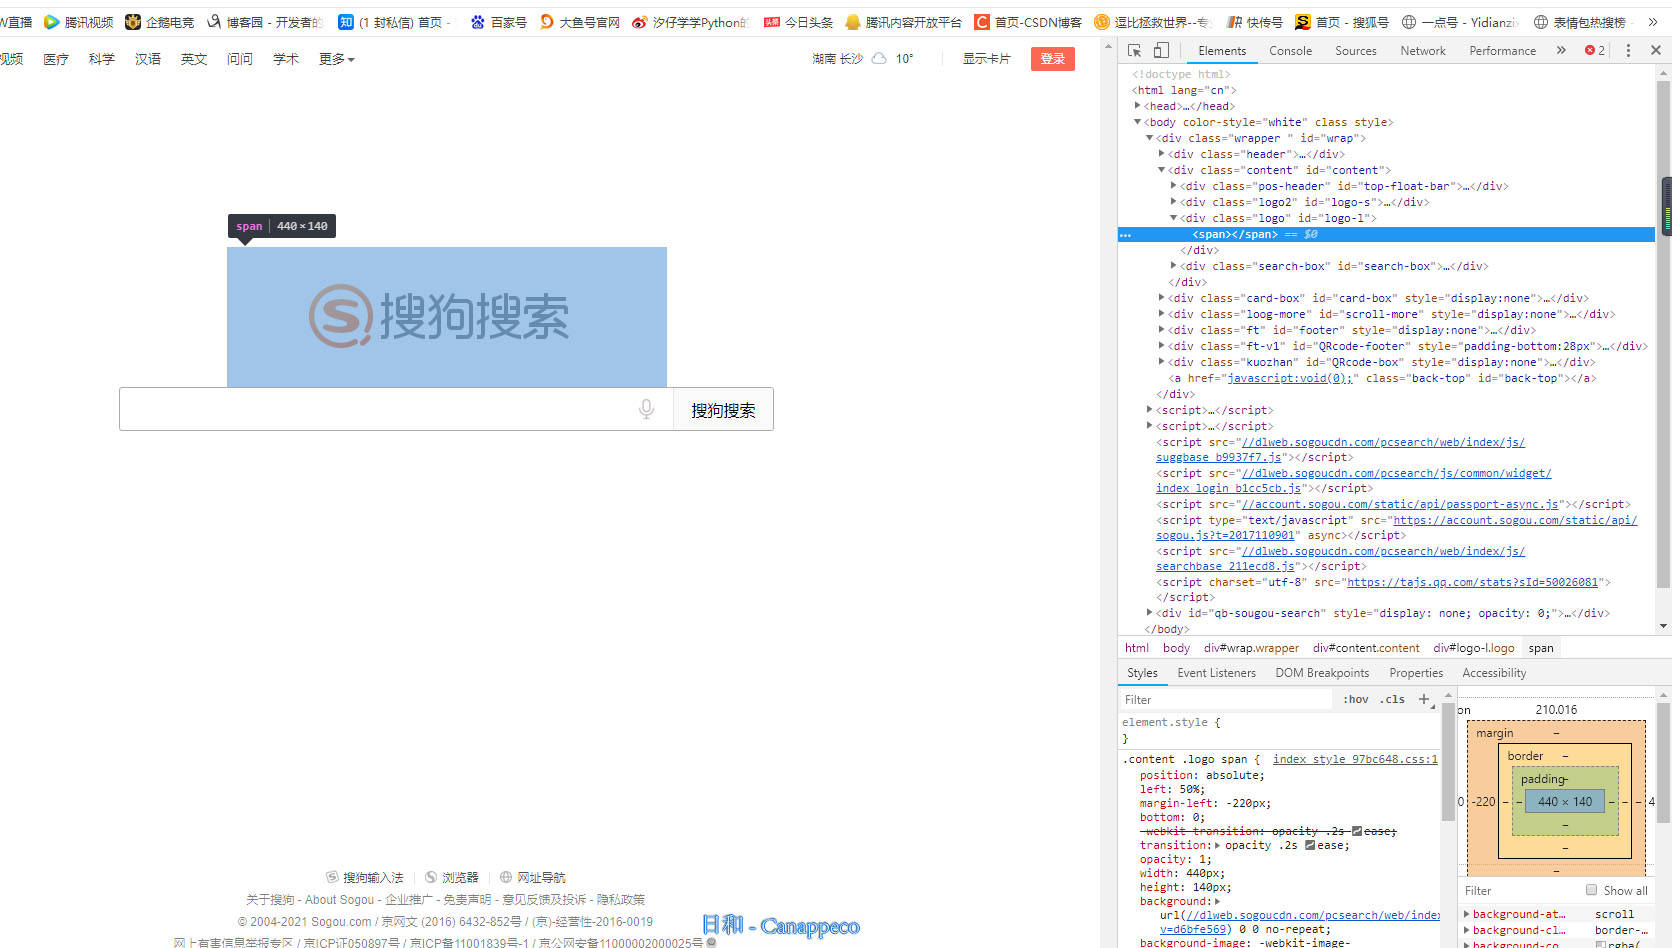The height and width of the screenshot is (948, 1672).
Task: Click the 显示卡片 link
Action: coord(986,59)
